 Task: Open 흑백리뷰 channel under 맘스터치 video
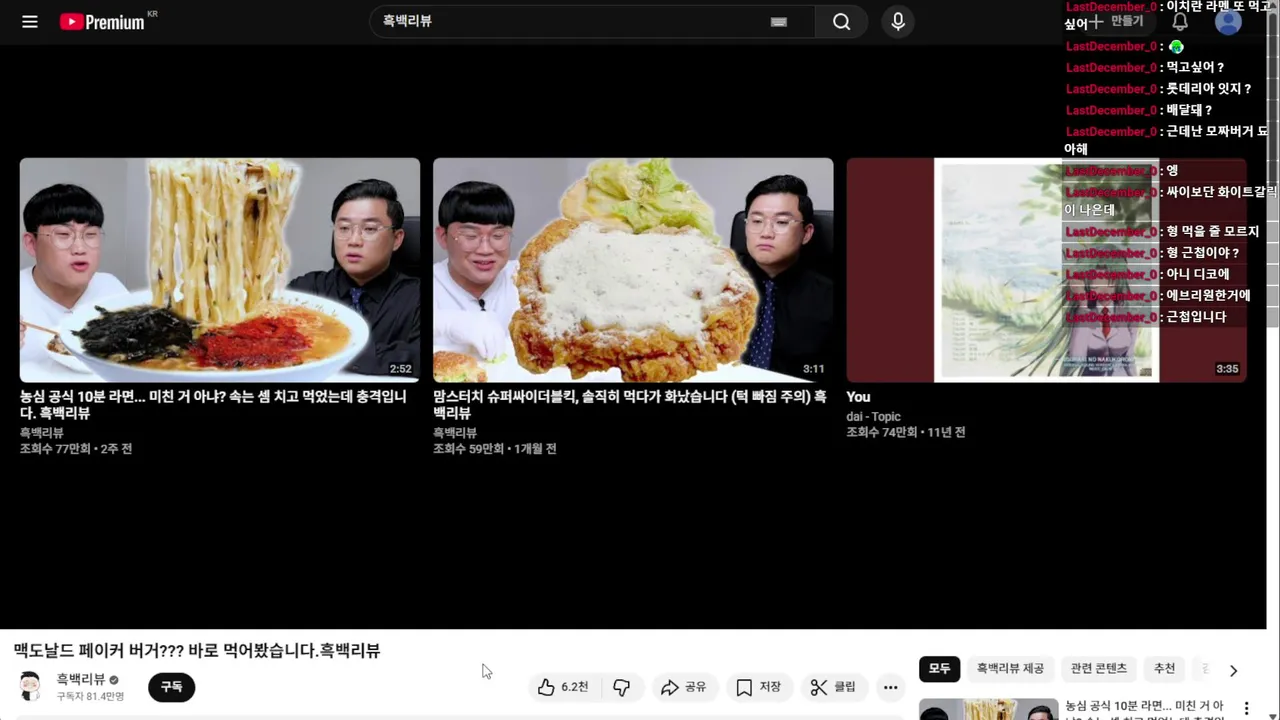[455, 432]
